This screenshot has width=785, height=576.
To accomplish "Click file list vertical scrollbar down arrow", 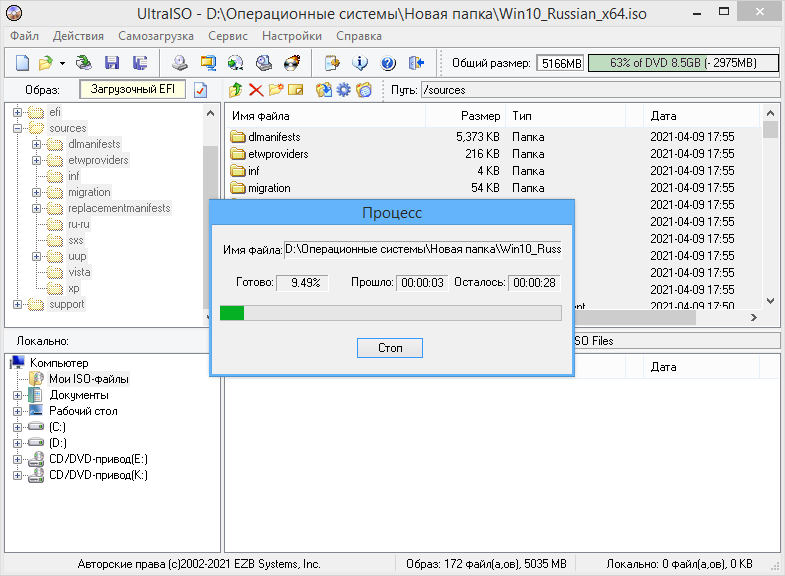I will coord(771,300).
